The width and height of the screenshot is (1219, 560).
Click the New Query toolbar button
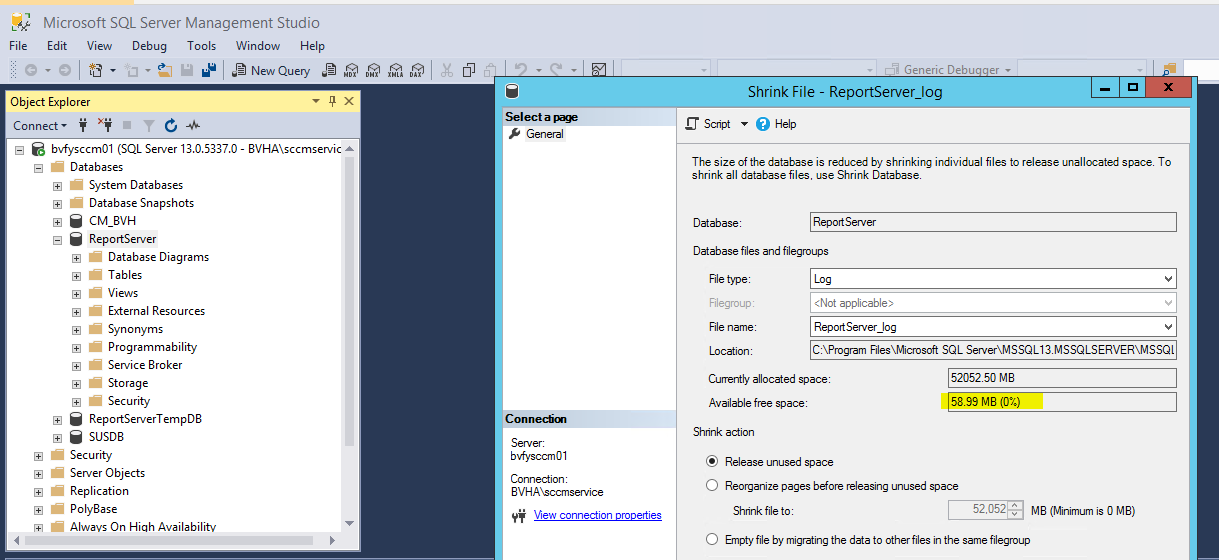click(271, 70)
